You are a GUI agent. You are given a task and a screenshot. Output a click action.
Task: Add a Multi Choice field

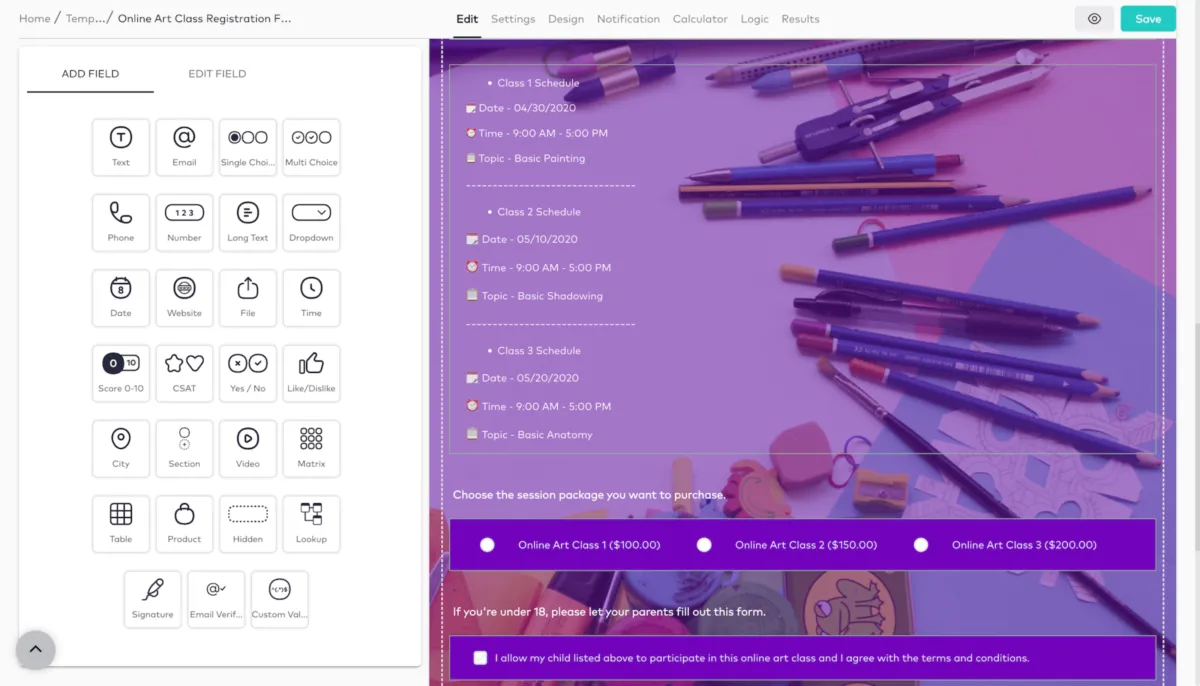311,147
